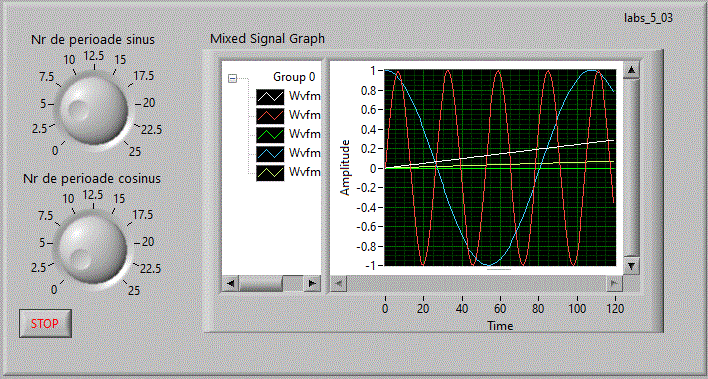Click the red waveform legend icon
This screenshot has width=708, height=379.
[270, 116]
